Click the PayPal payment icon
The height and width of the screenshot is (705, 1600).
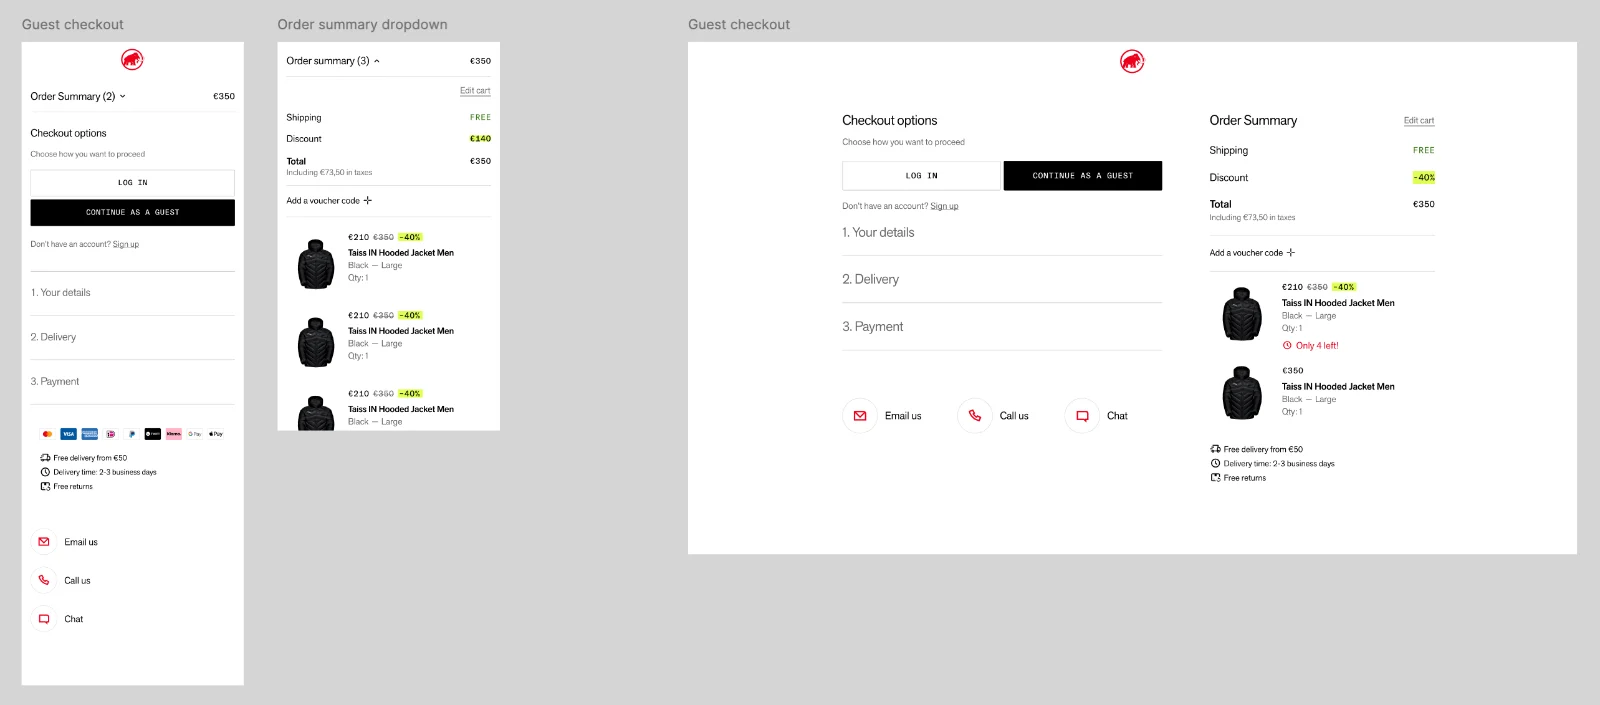click(132, 434)
